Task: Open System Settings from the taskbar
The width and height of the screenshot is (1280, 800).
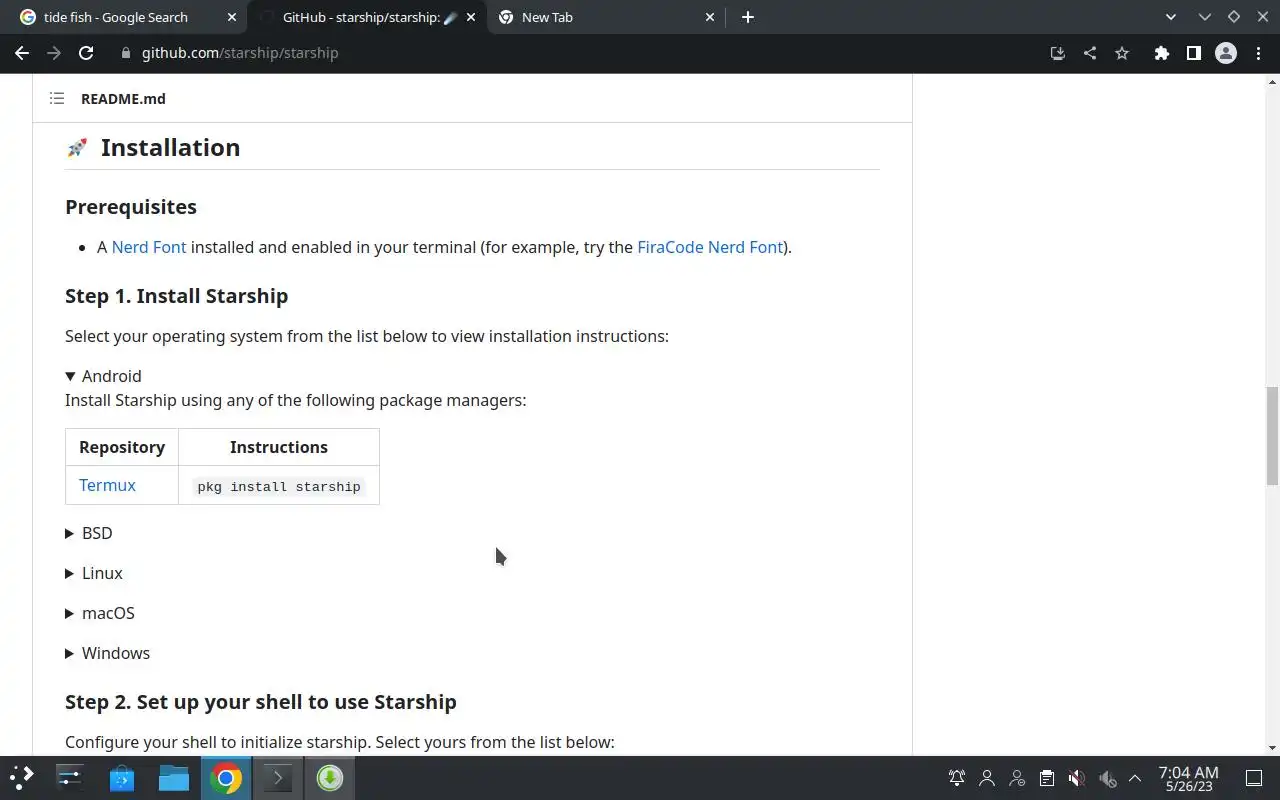Action: click(x=70, y=777)
